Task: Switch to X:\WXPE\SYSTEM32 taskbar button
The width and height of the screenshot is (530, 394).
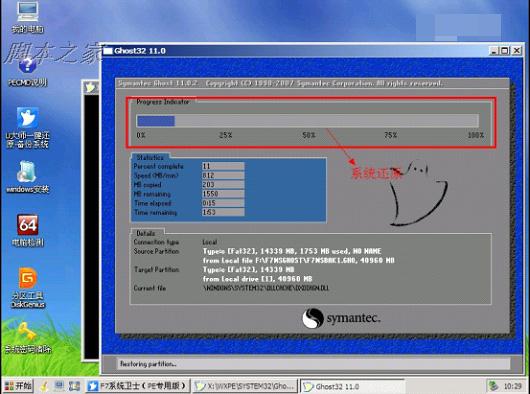Action: (x=246, y=386)
